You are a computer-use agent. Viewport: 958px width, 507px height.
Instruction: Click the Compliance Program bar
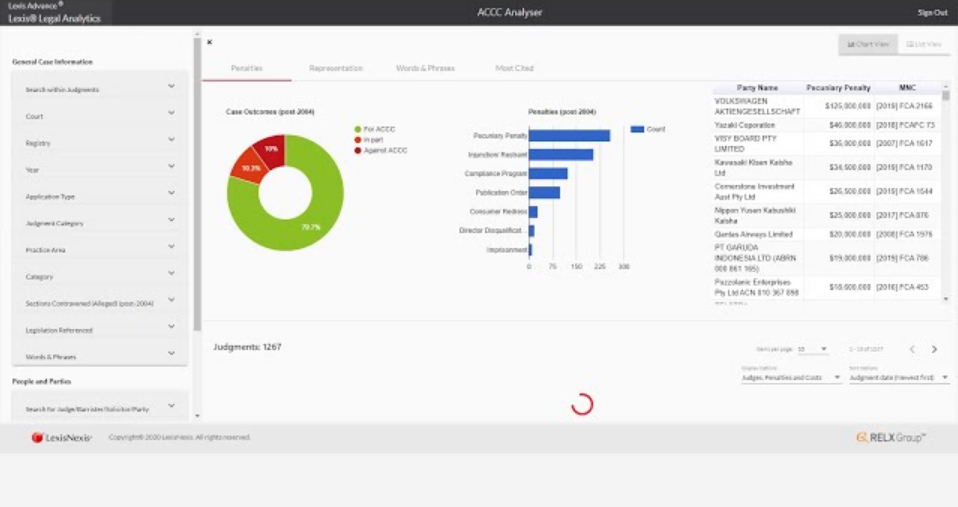[548, 173]
